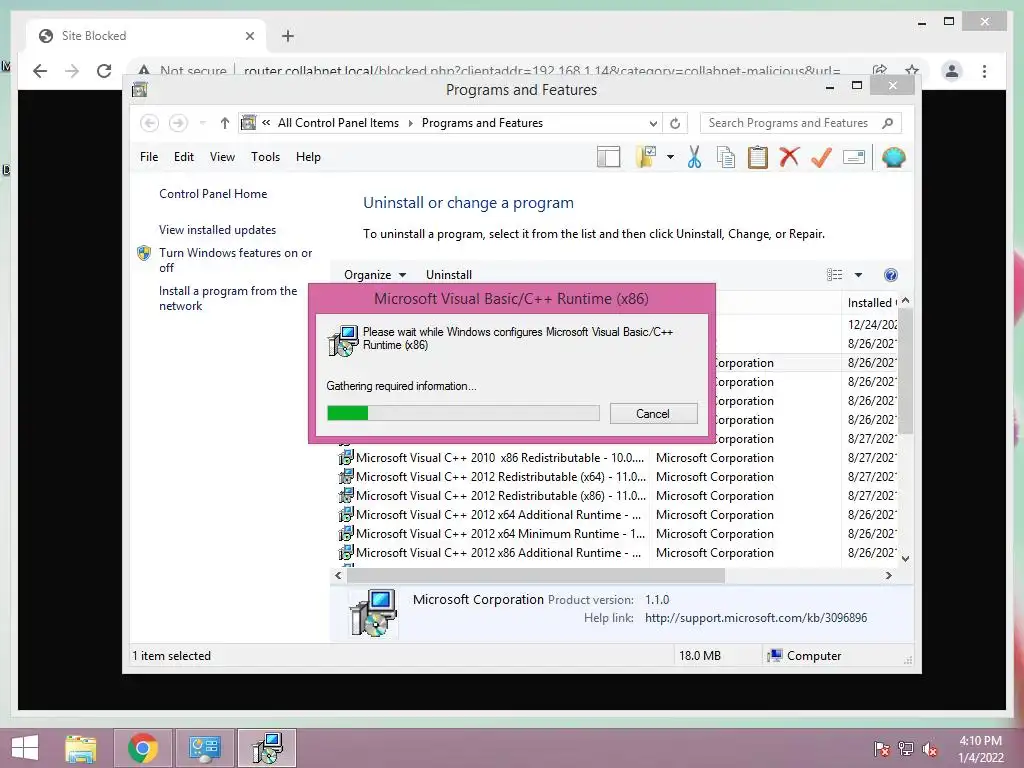Click Back arrow in Programs and Features
Screen dimensions: 1024x768
(150, 123)
